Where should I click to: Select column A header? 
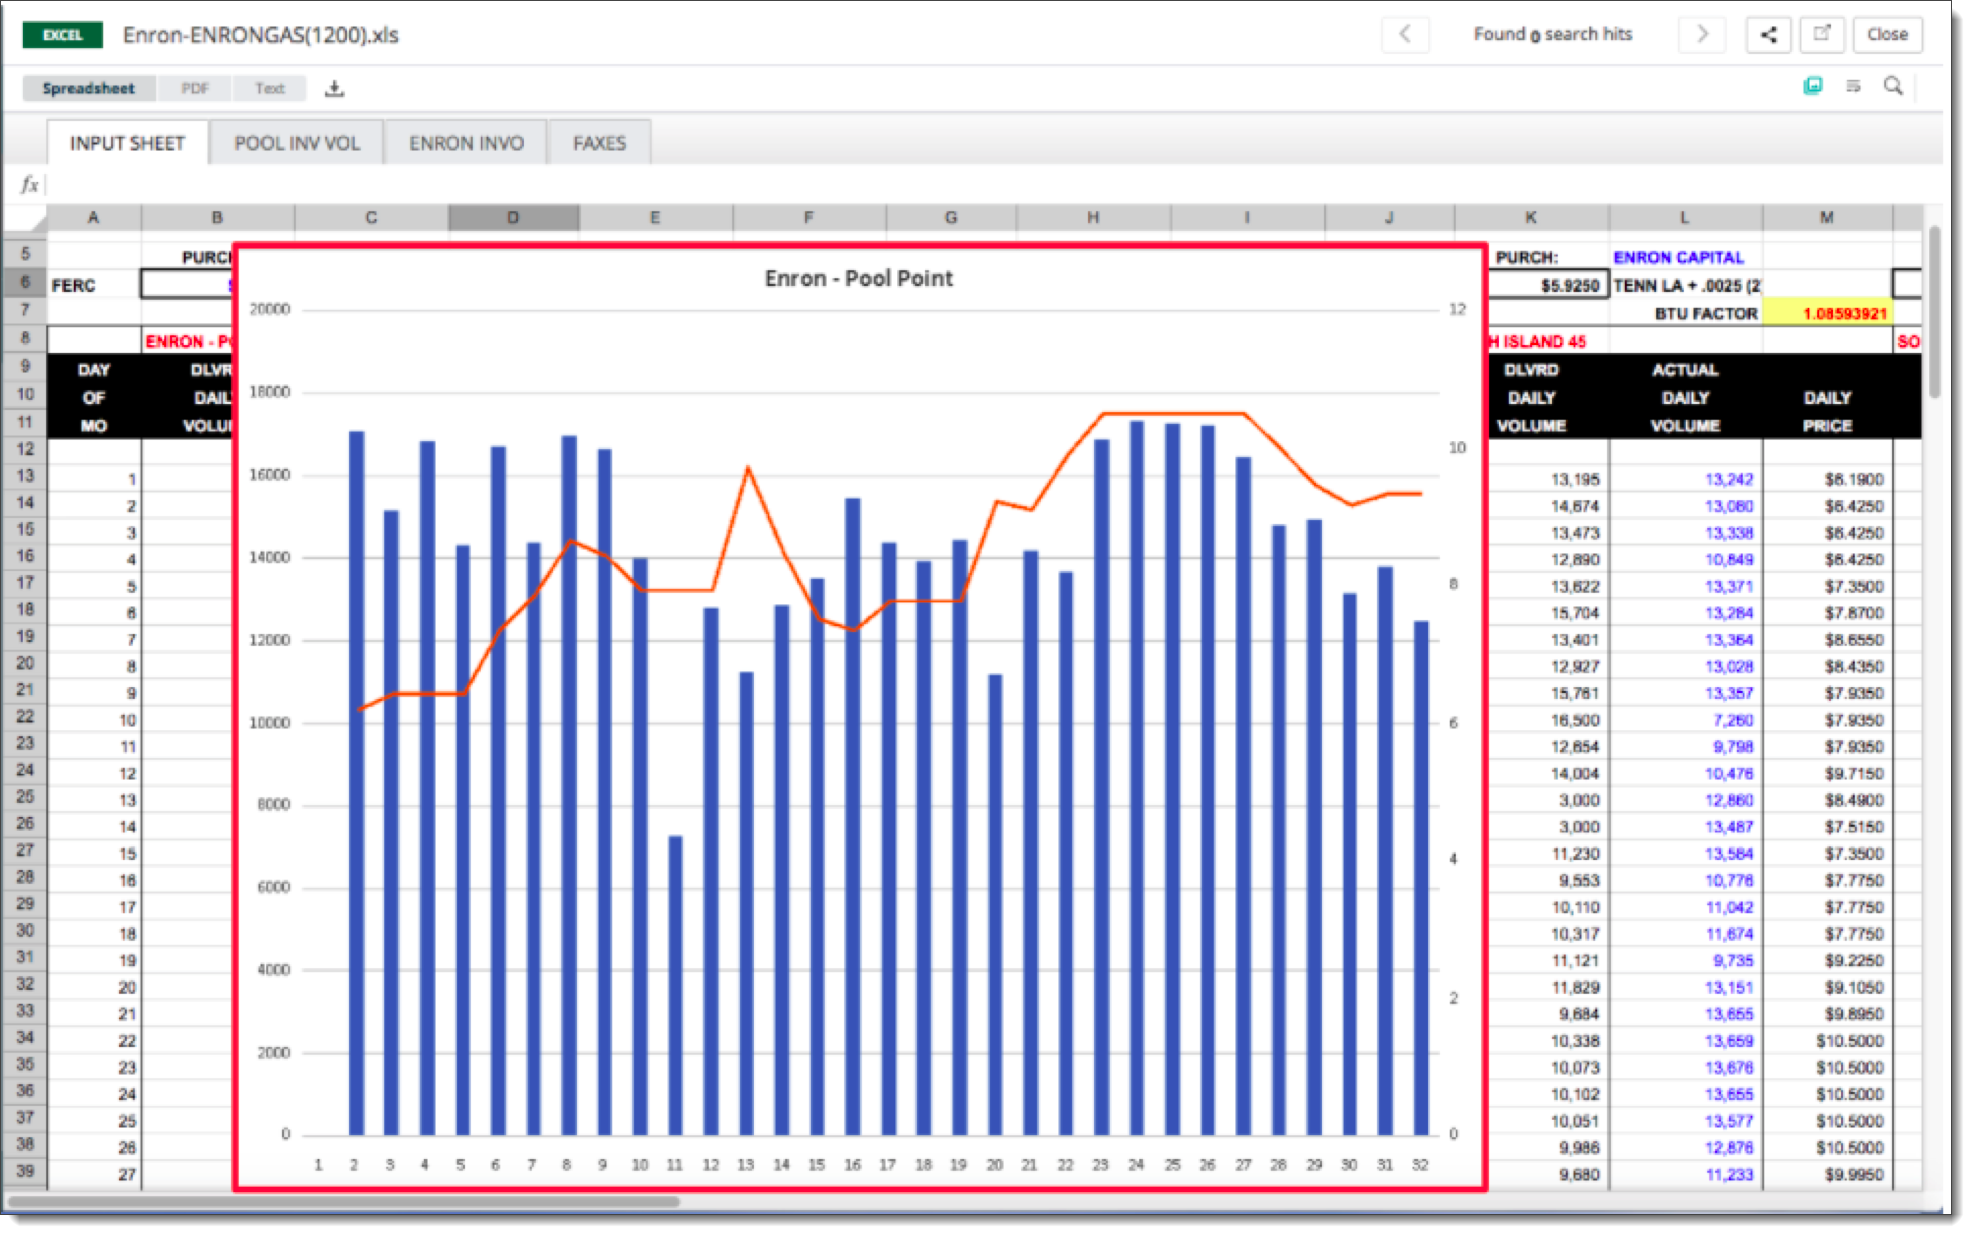pyautogui.click(x=94, y=217)
